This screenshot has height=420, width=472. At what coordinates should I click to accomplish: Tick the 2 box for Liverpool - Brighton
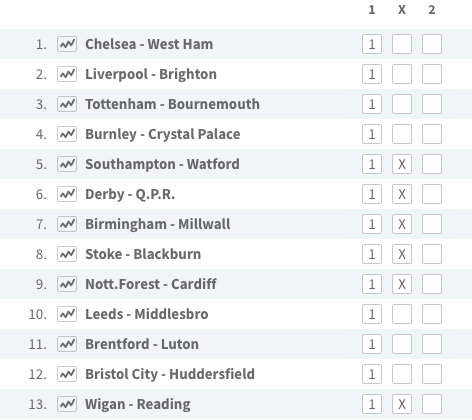point(432,74)
